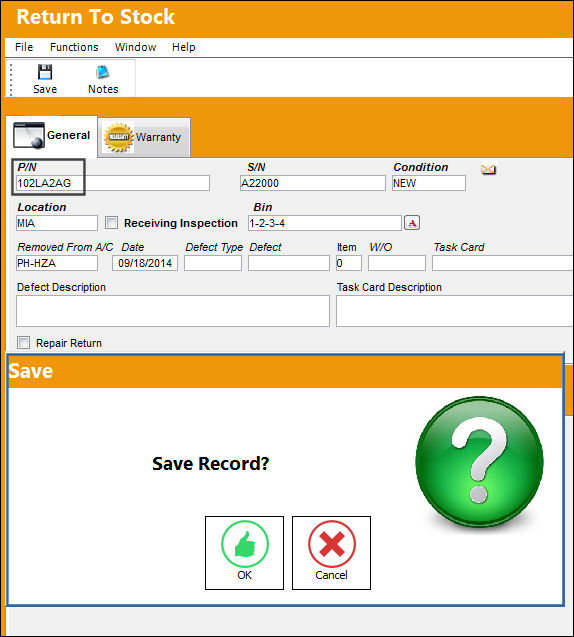Click the Task Card input field
574x637 pixels.
[x=503, y=263]
